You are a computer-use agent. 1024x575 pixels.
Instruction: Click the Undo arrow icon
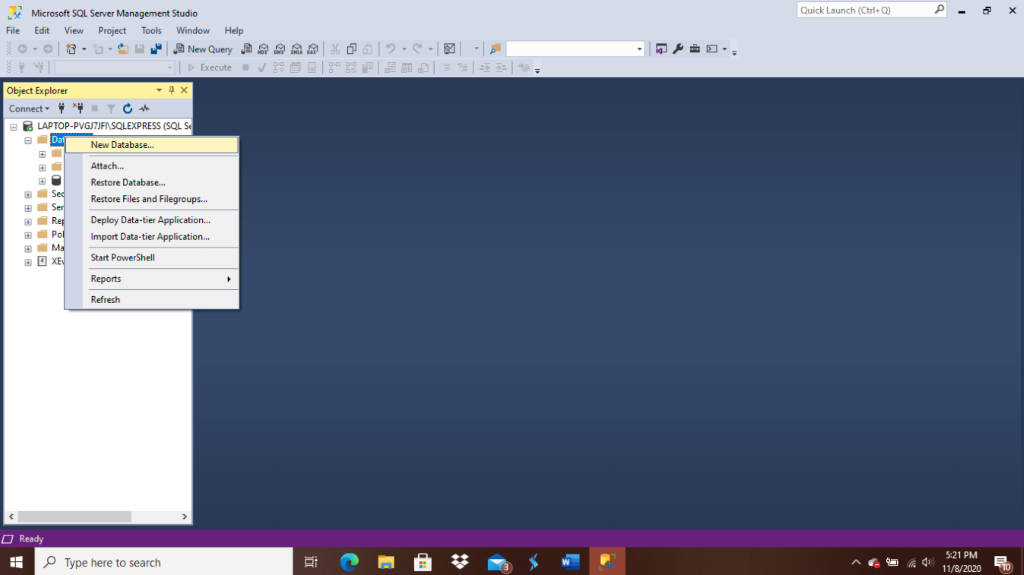(391, 49)
